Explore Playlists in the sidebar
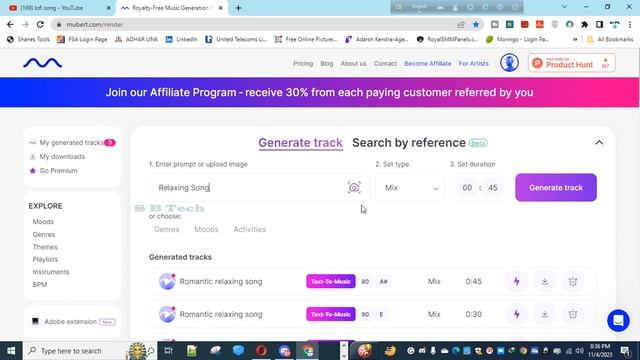The image size is (640, 360). pyautogui.click(x=45, y=259)
